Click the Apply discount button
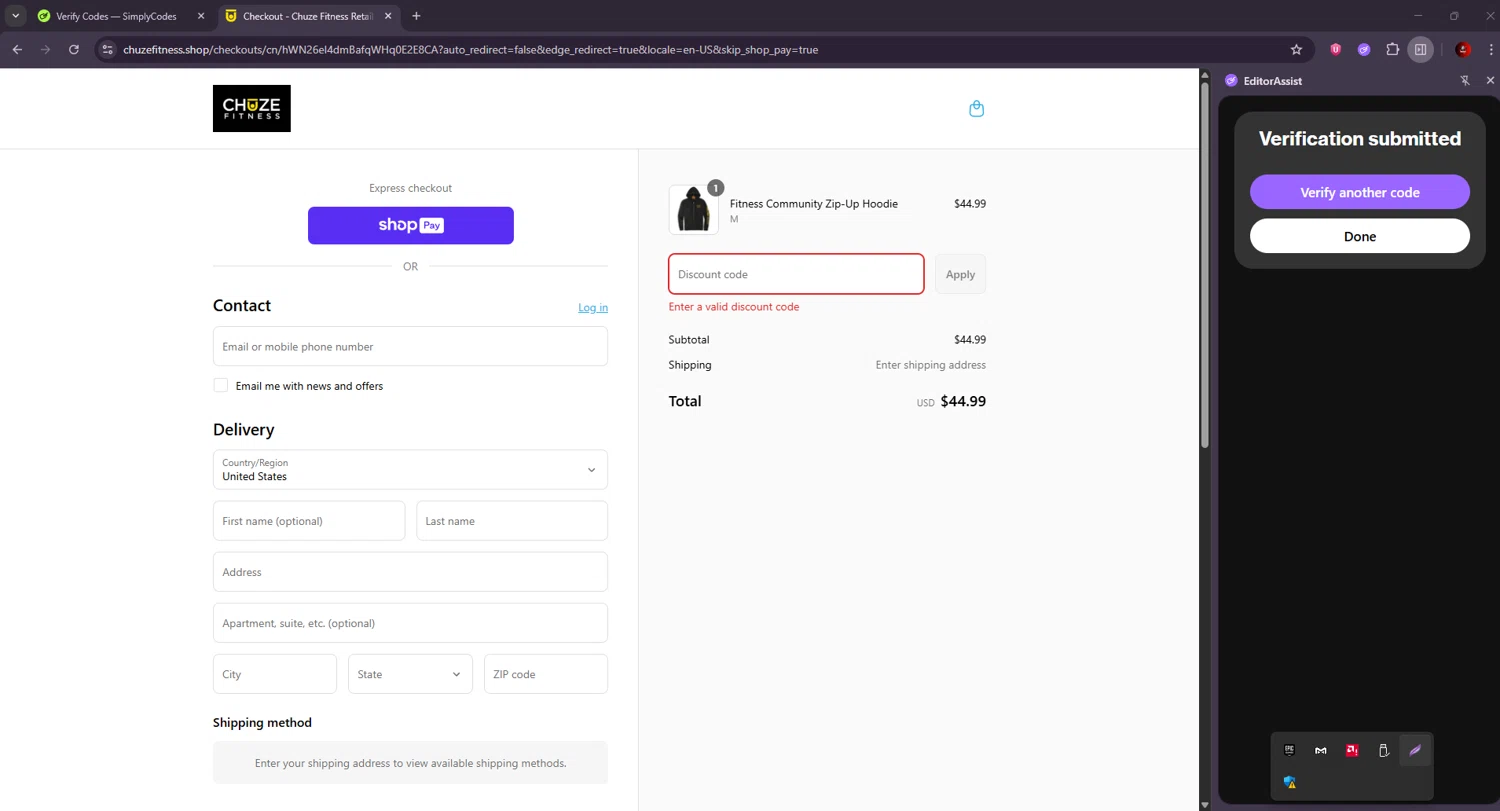 click(x=960, y=274)
